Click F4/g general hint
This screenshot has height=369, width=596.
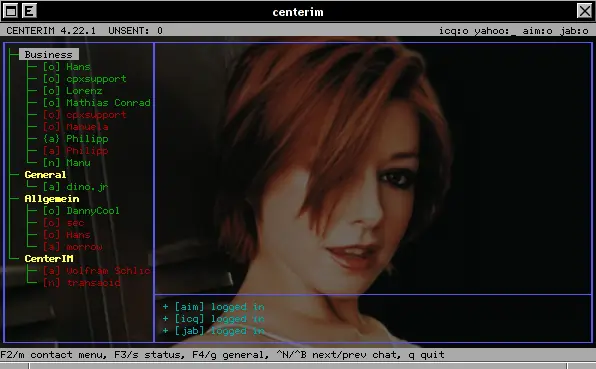pyautogui.click(x=230, y=355)
